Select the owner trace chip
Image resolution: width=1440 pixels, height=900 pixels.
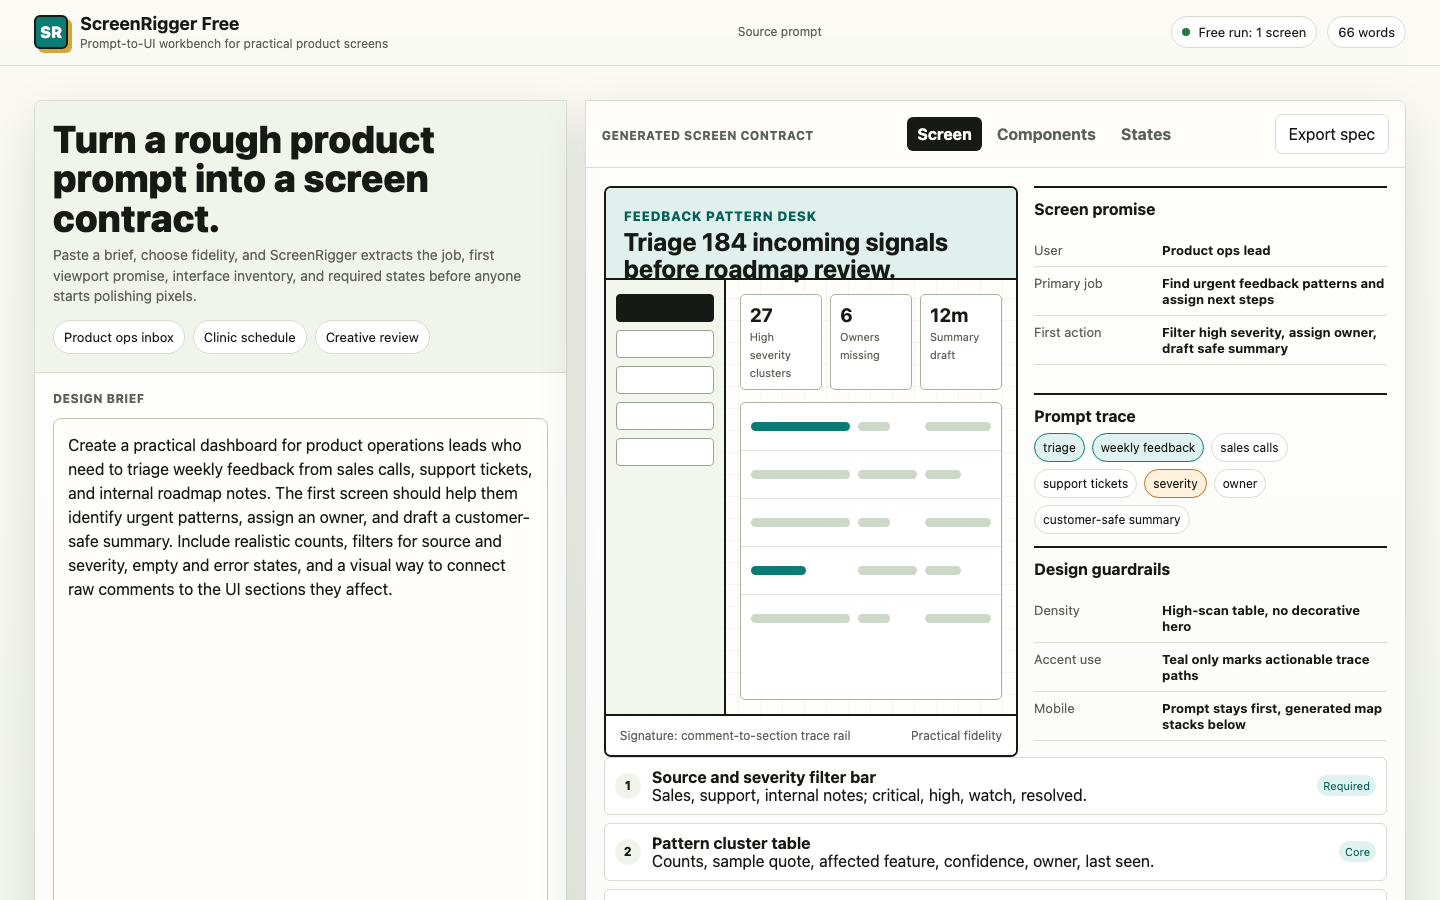pyautogui.click(x=1240, y=484)
